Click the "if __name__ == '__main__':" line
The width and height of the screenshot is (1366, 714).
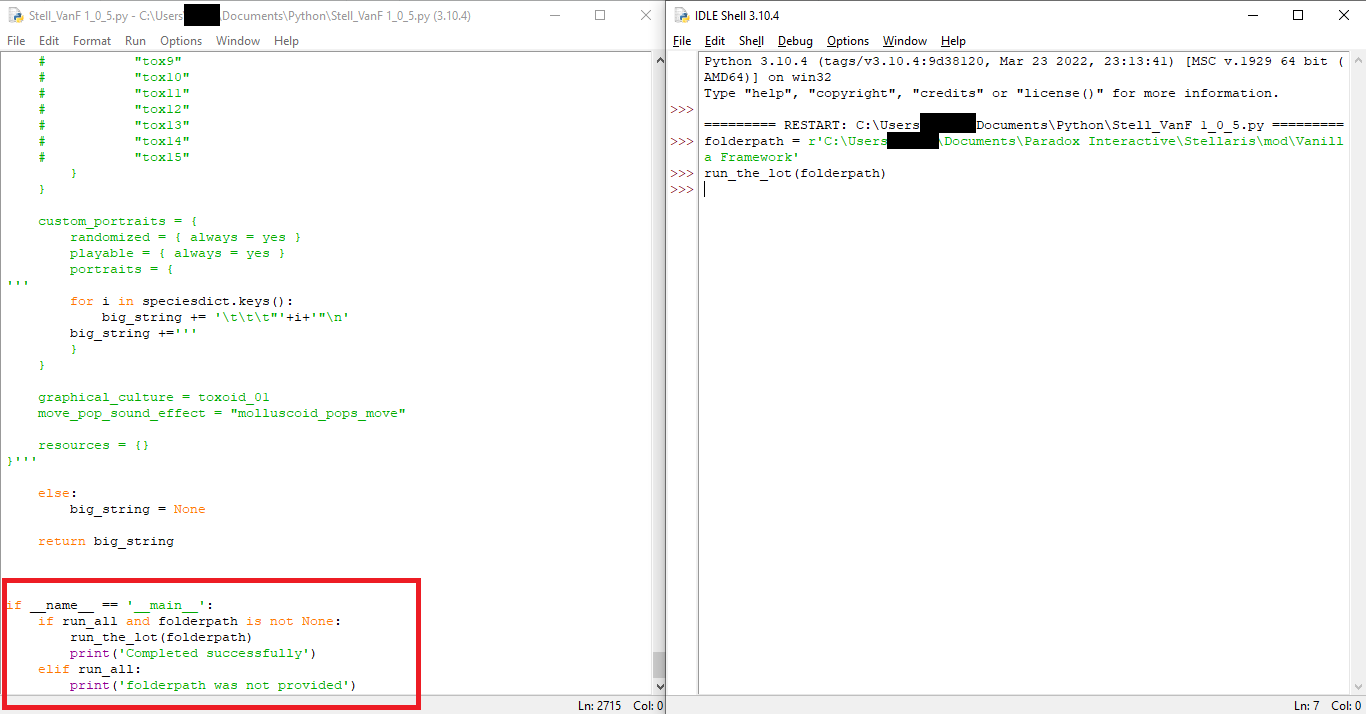point(110,605)
